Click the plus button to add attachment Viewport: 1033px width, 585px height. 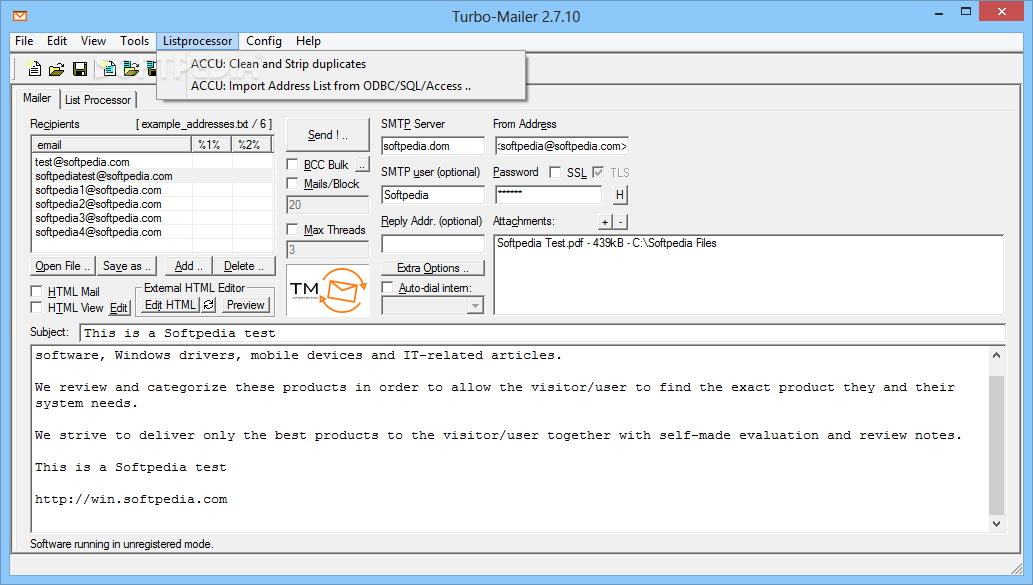(x=605, y=222)
